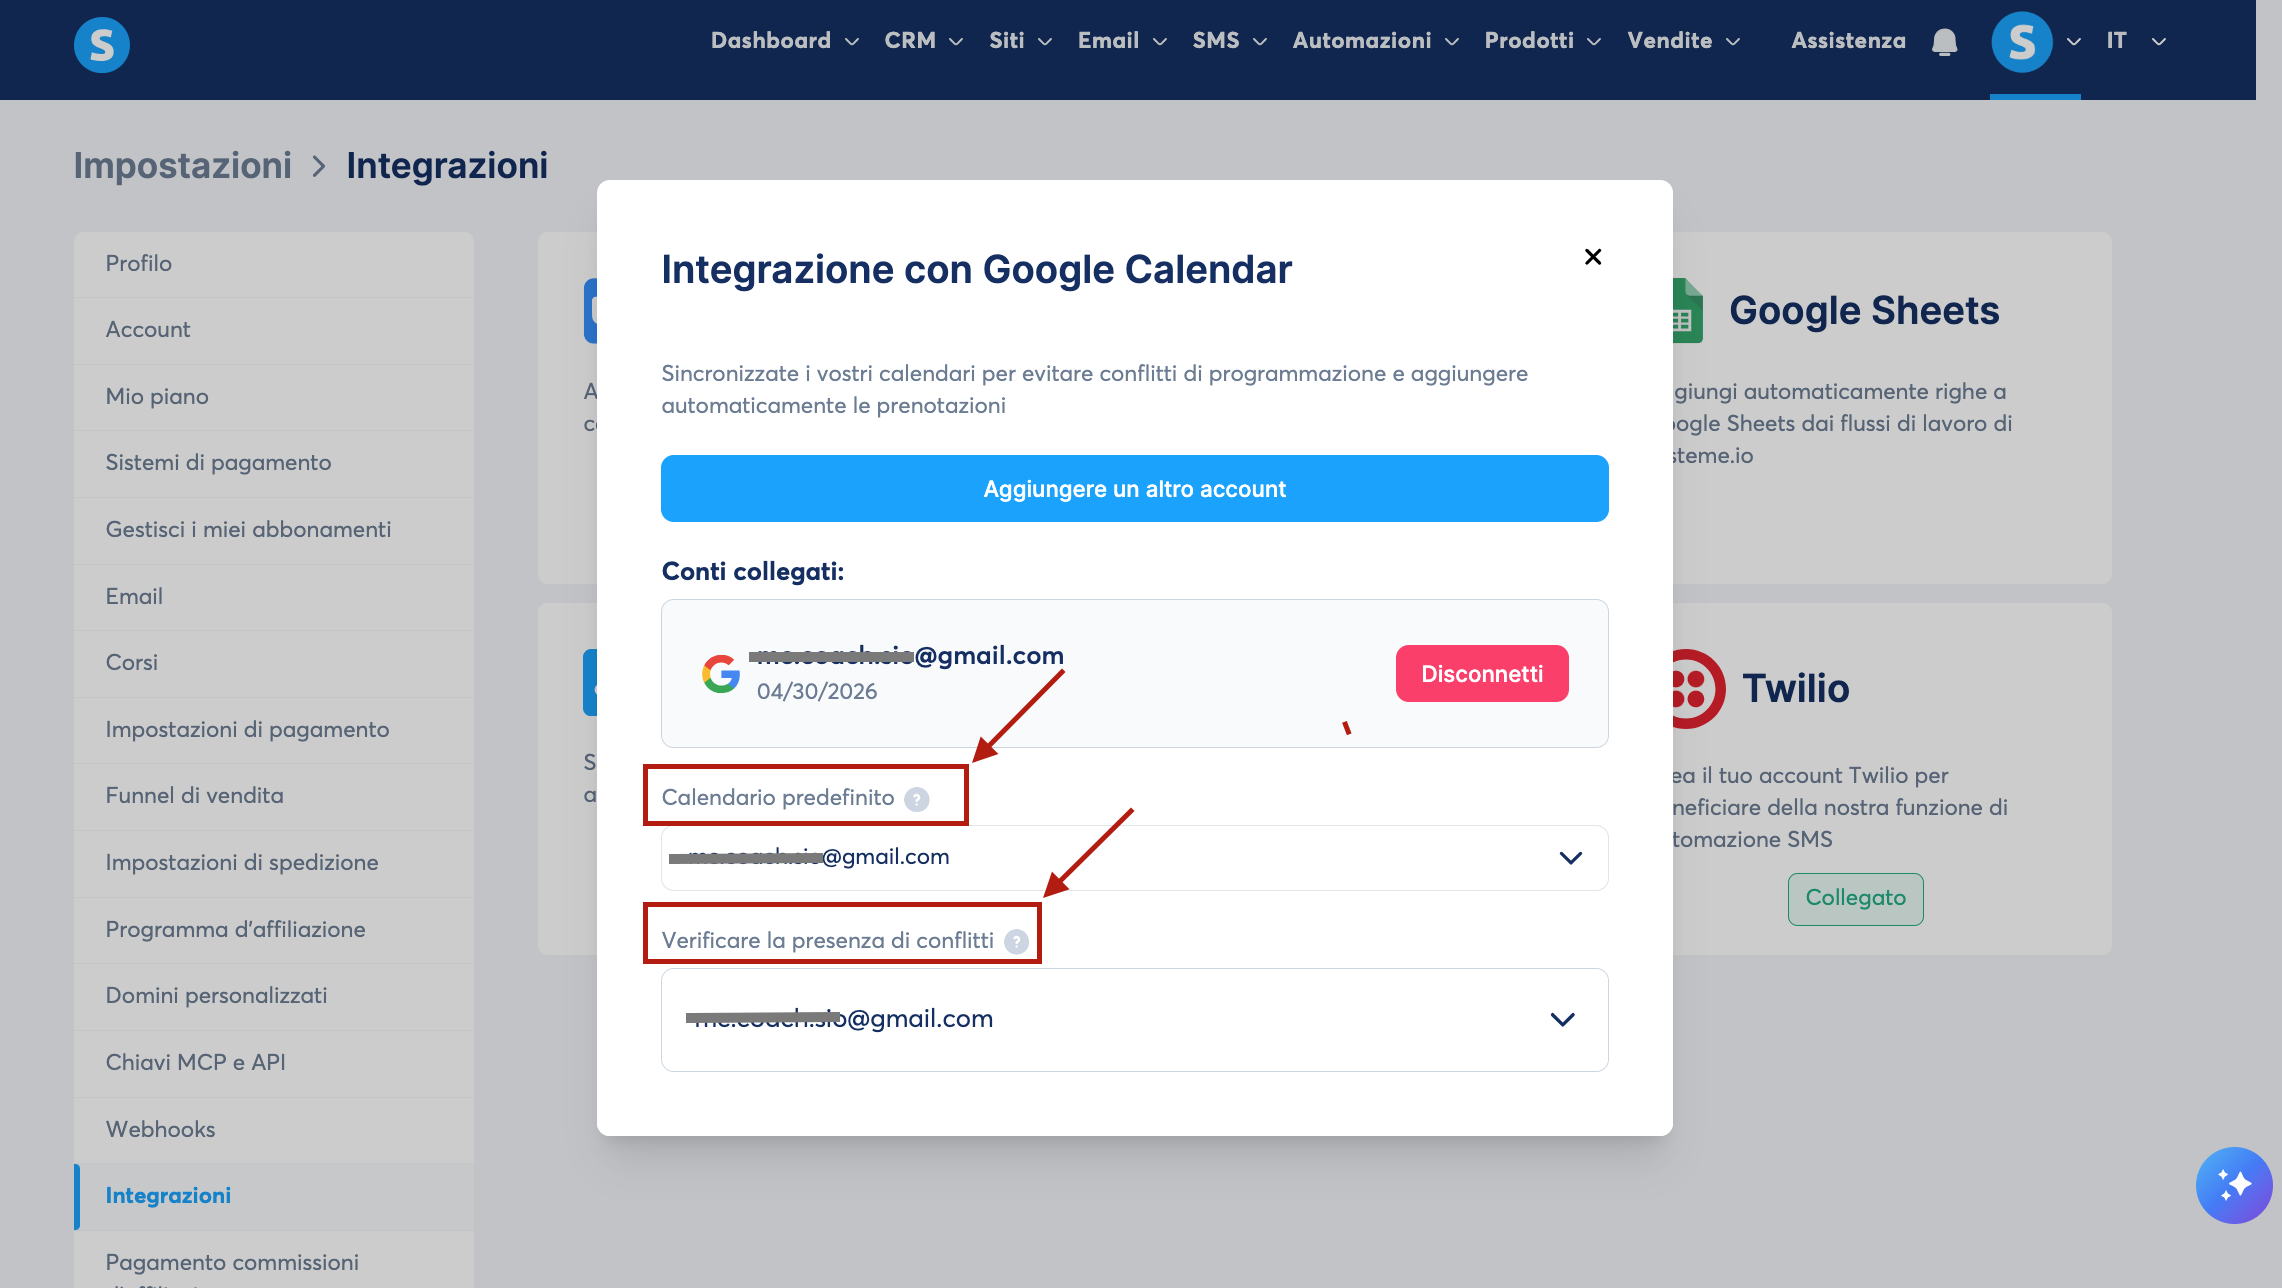
Task: Click the Disconnetti button
Action: (1482, 674)
